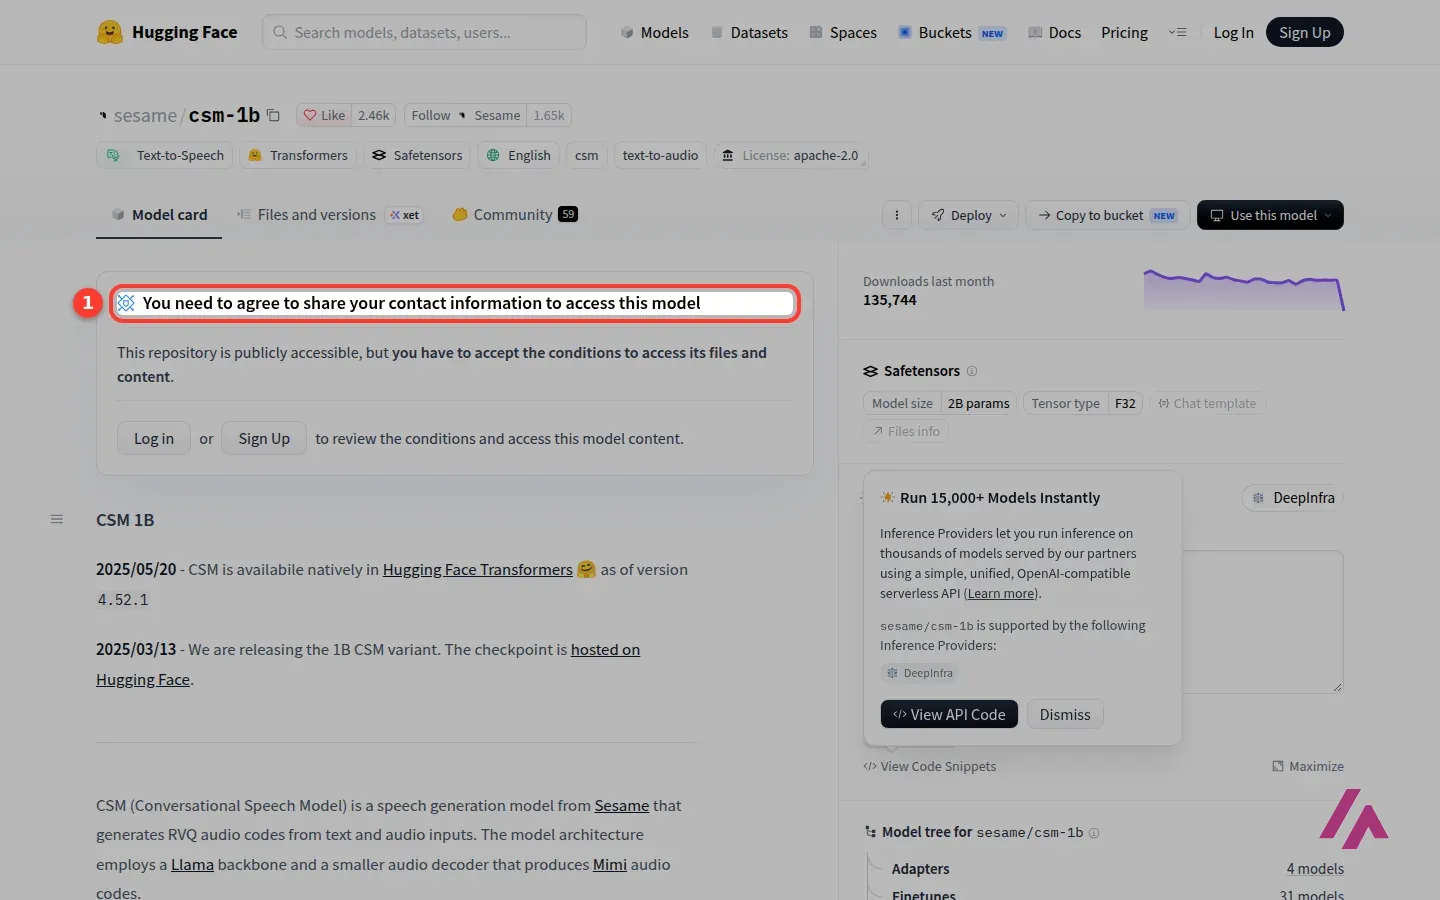Screen dimensions: 1440x900
Task: Click the Hugging Face logo icon
Action: (110, 32)
